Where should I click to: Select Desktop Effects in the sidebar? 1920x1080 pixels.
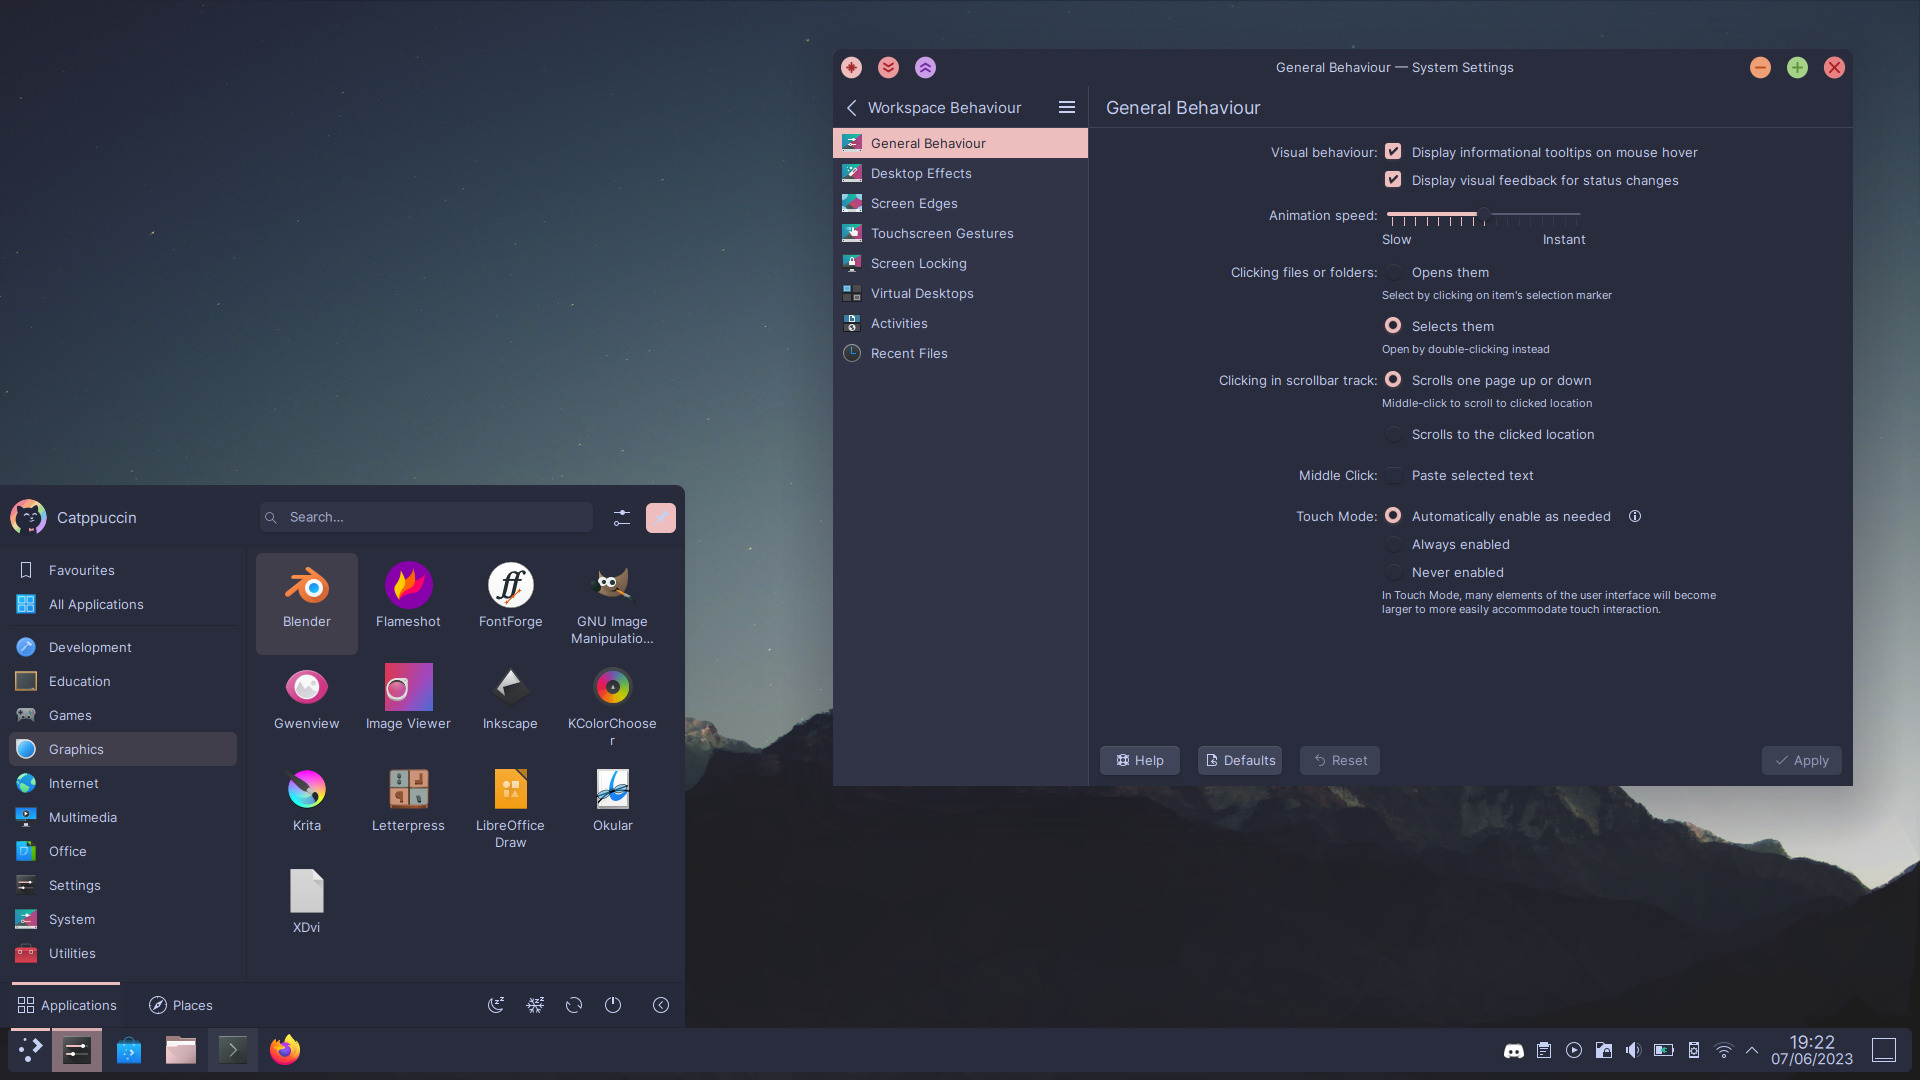click(921, 173)
